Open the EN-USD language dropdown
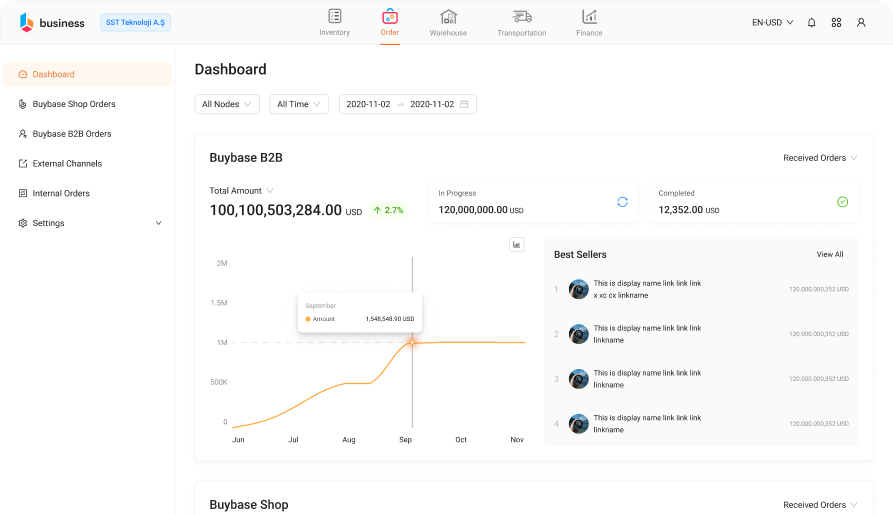 pos(772,22)
